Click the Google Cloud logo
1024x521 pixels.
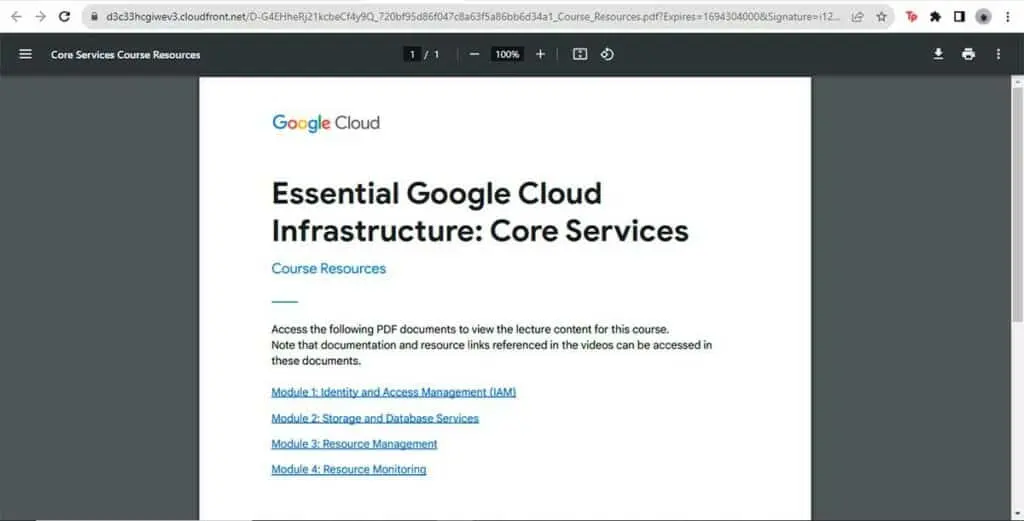click(x=326, y=123)
